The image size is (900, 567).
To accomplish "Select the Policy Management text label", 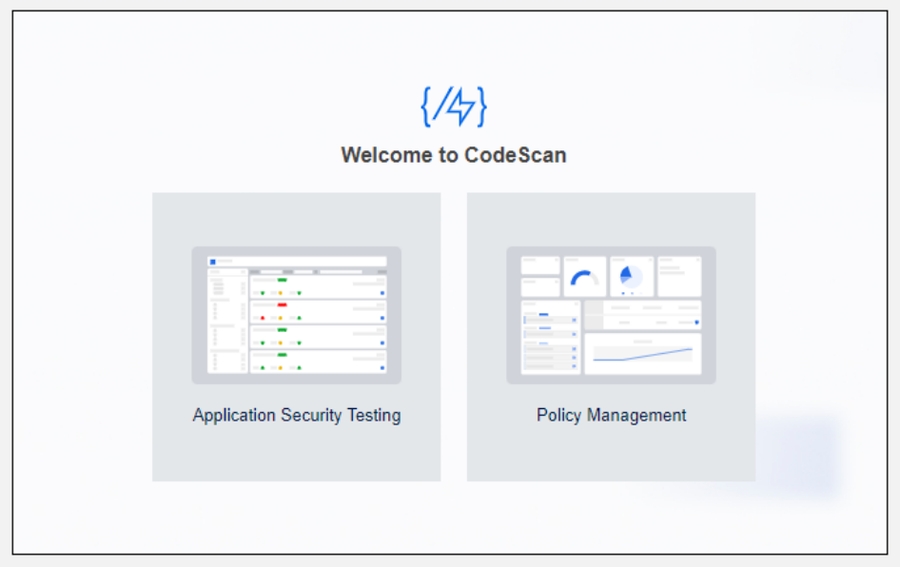I will (x=611, y=415).
